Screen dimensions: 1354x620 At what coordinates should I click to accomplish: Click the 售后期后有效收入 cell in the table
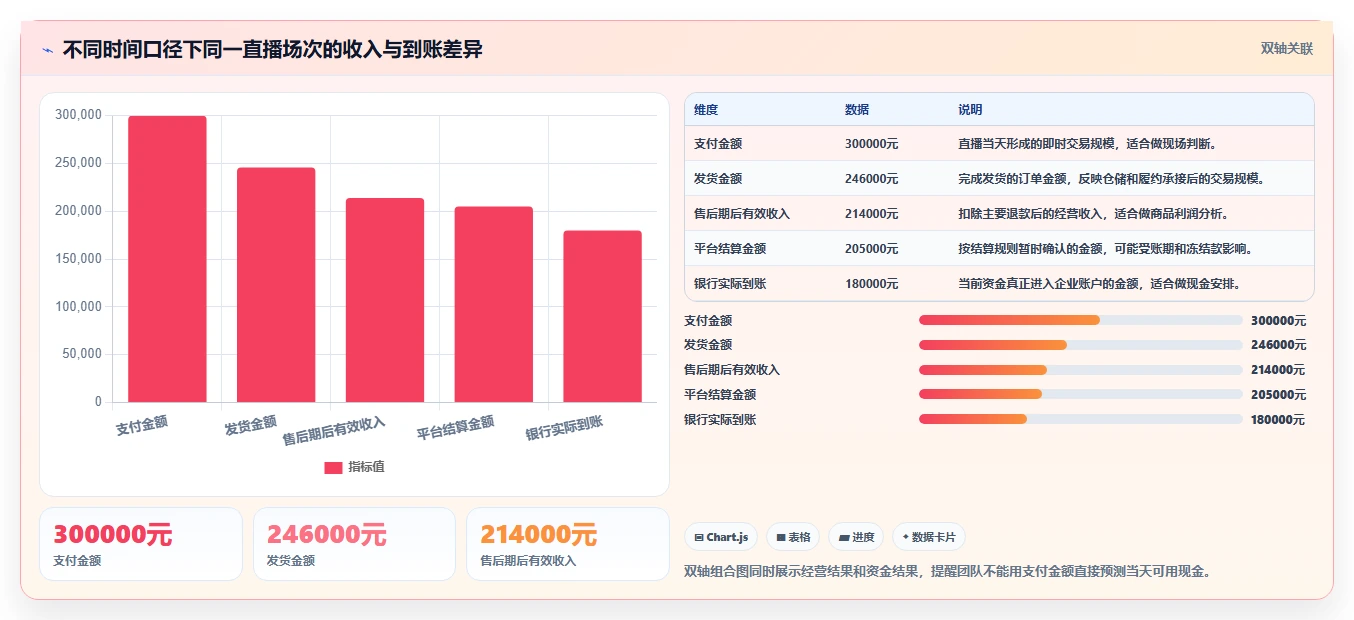pos(742,214)
